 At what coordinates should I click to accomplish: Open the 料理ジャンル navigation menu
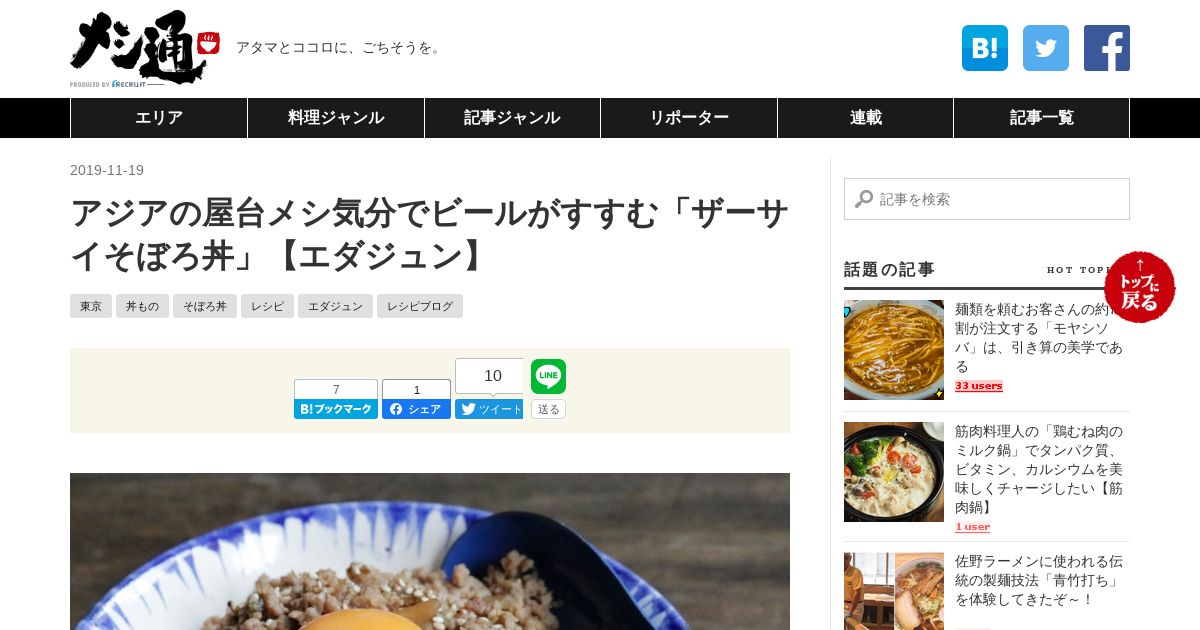[x=336, y=118]
